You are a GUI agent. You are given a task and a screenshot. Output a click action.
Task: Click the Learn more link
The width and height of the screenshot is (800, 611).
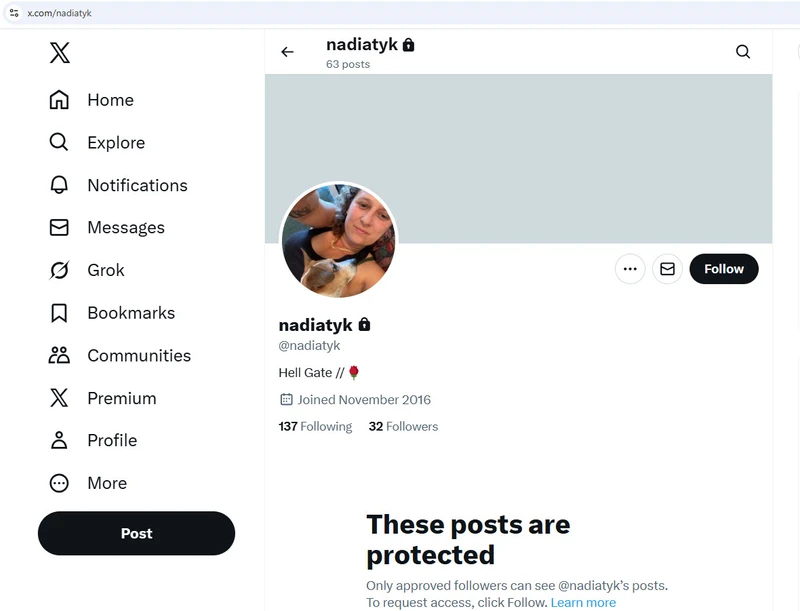point(583,602)
